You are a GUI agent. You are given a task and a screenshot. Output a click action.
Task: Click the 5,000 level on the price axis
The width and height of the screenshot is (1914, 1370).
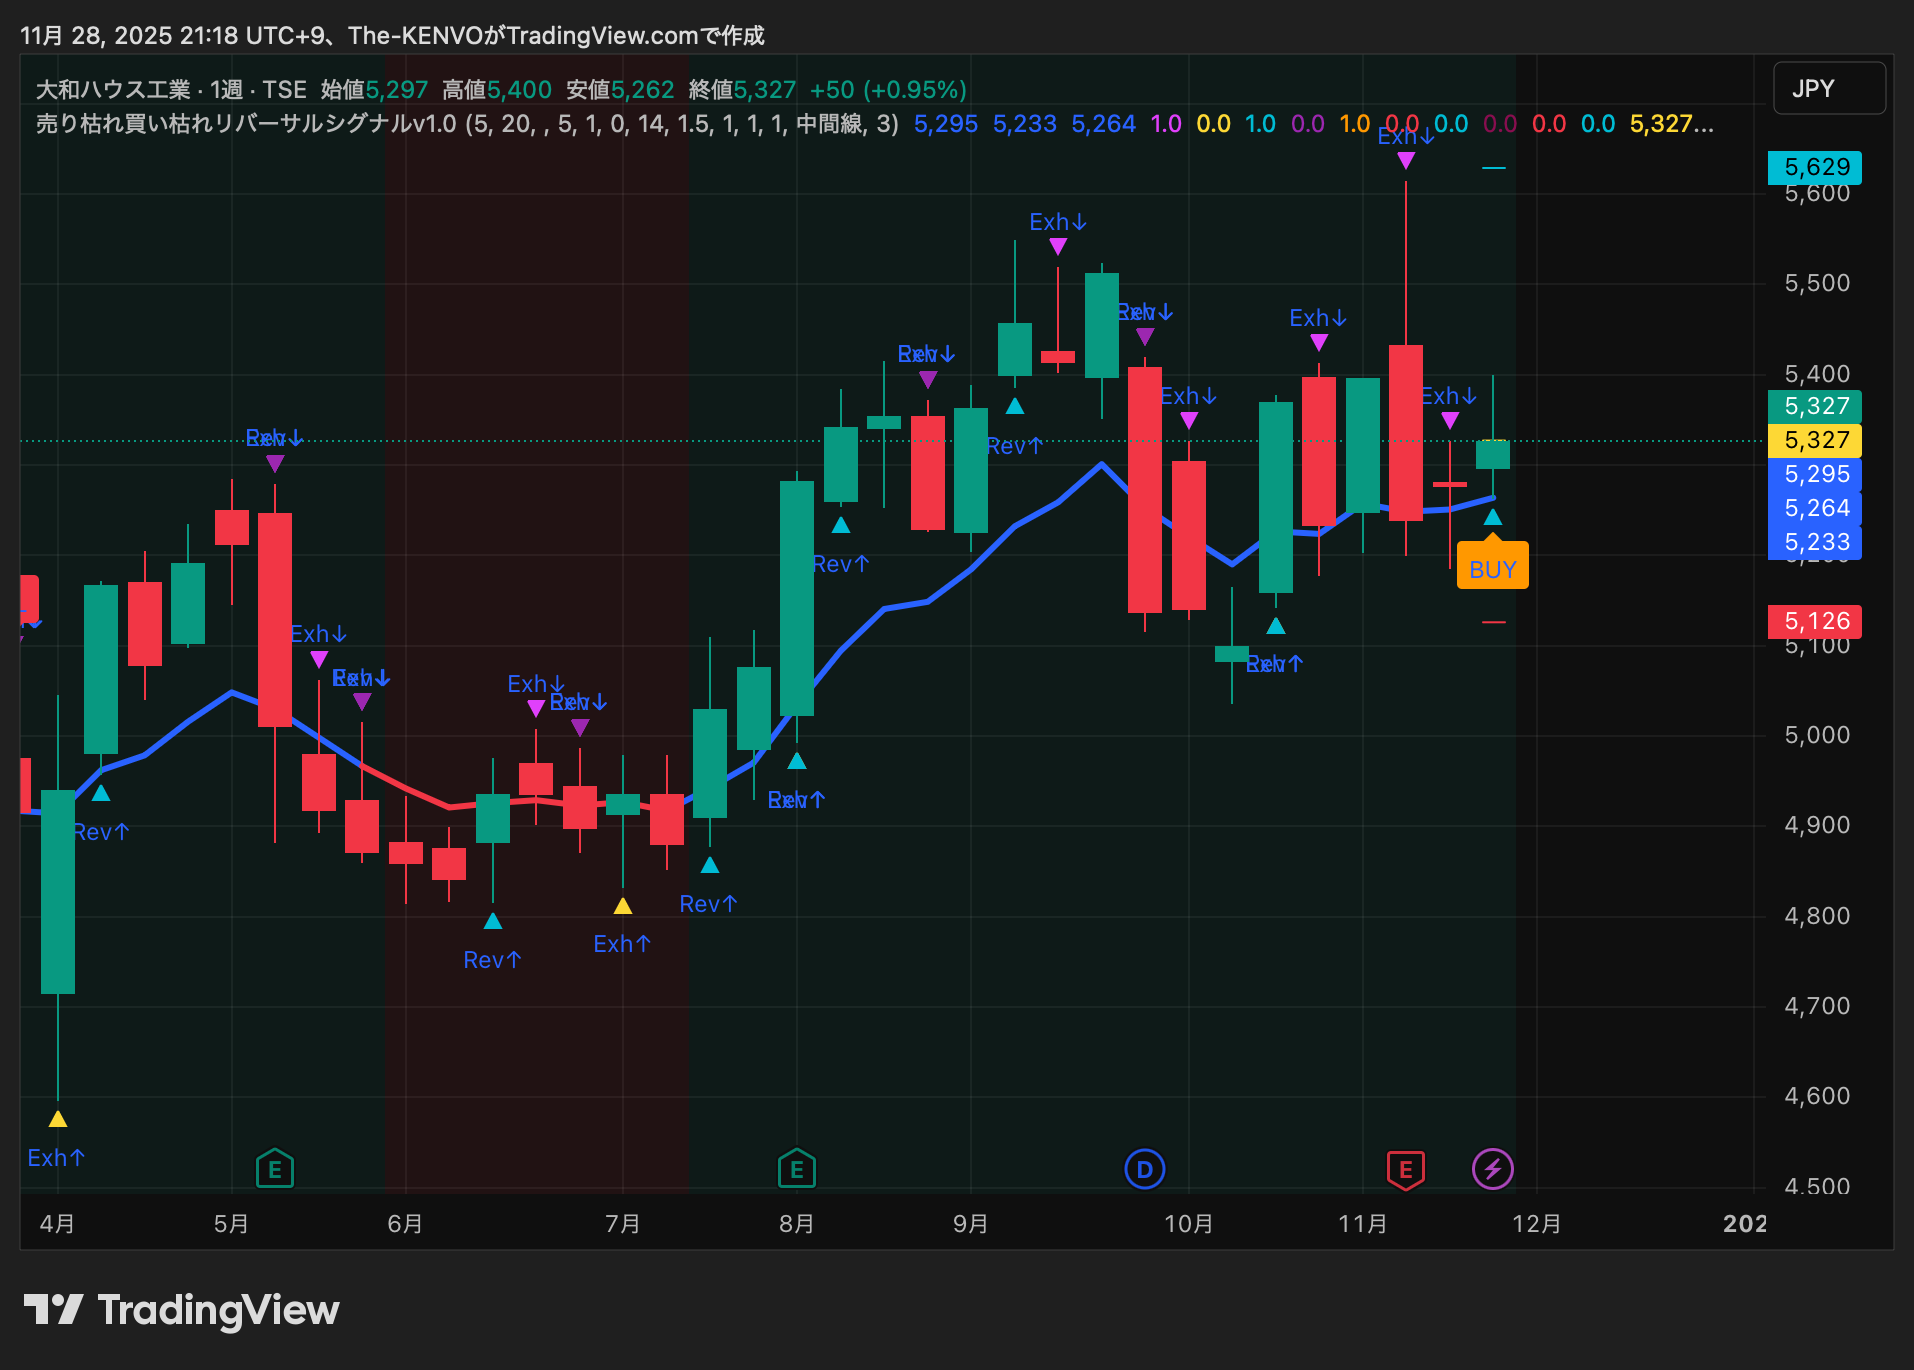1816,735
